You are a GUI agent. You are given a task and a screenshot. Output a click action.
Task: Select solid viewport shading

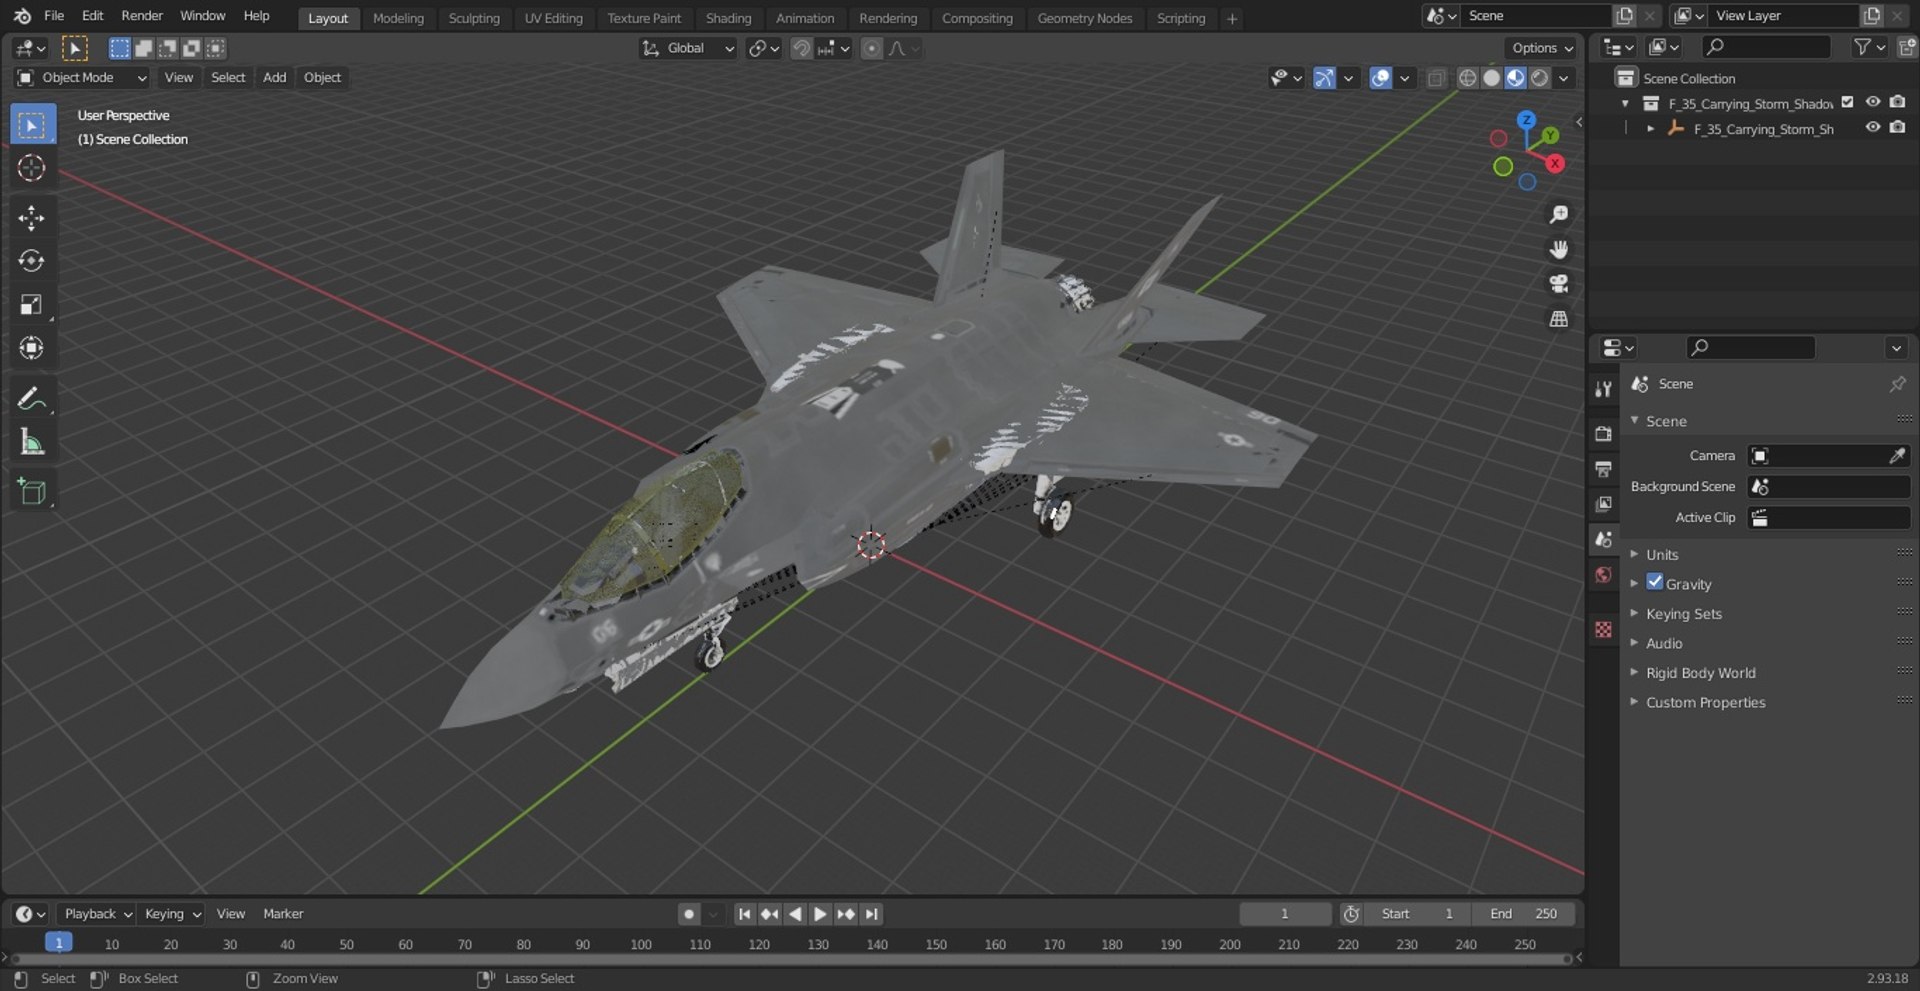[x=1491, y=78]
